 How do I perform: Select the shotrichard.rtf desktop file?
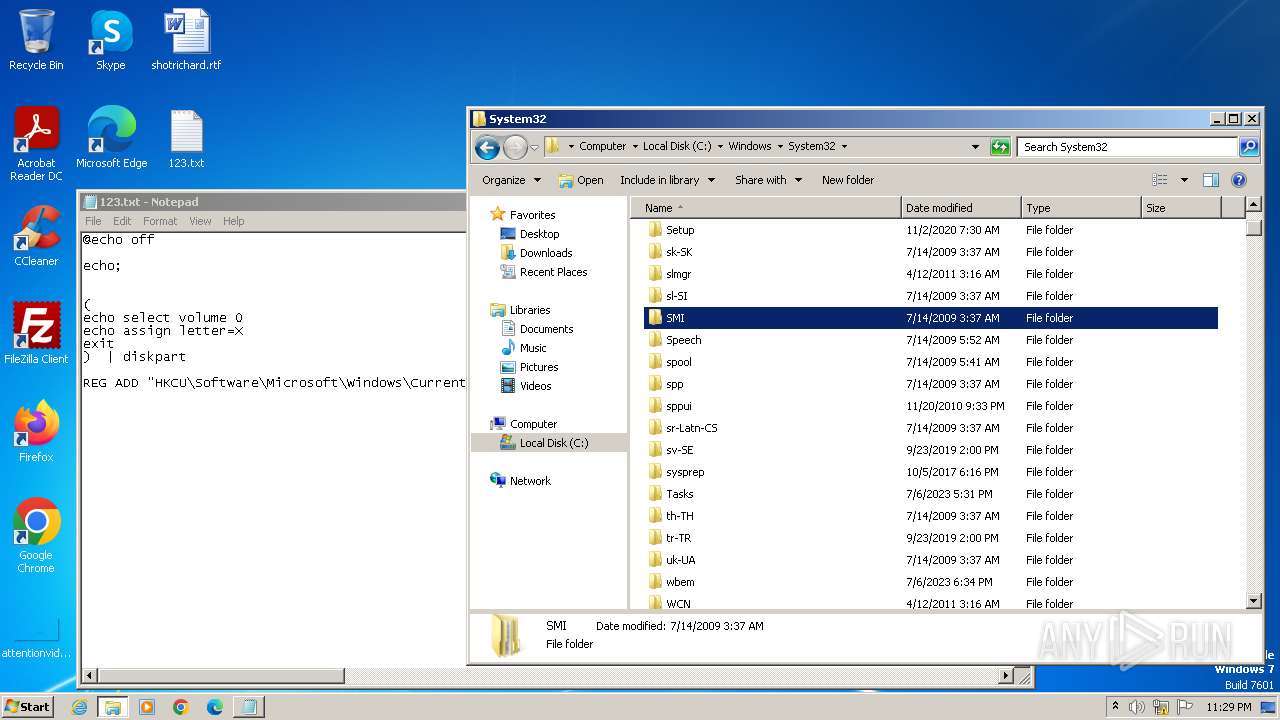tap(186, 40)
